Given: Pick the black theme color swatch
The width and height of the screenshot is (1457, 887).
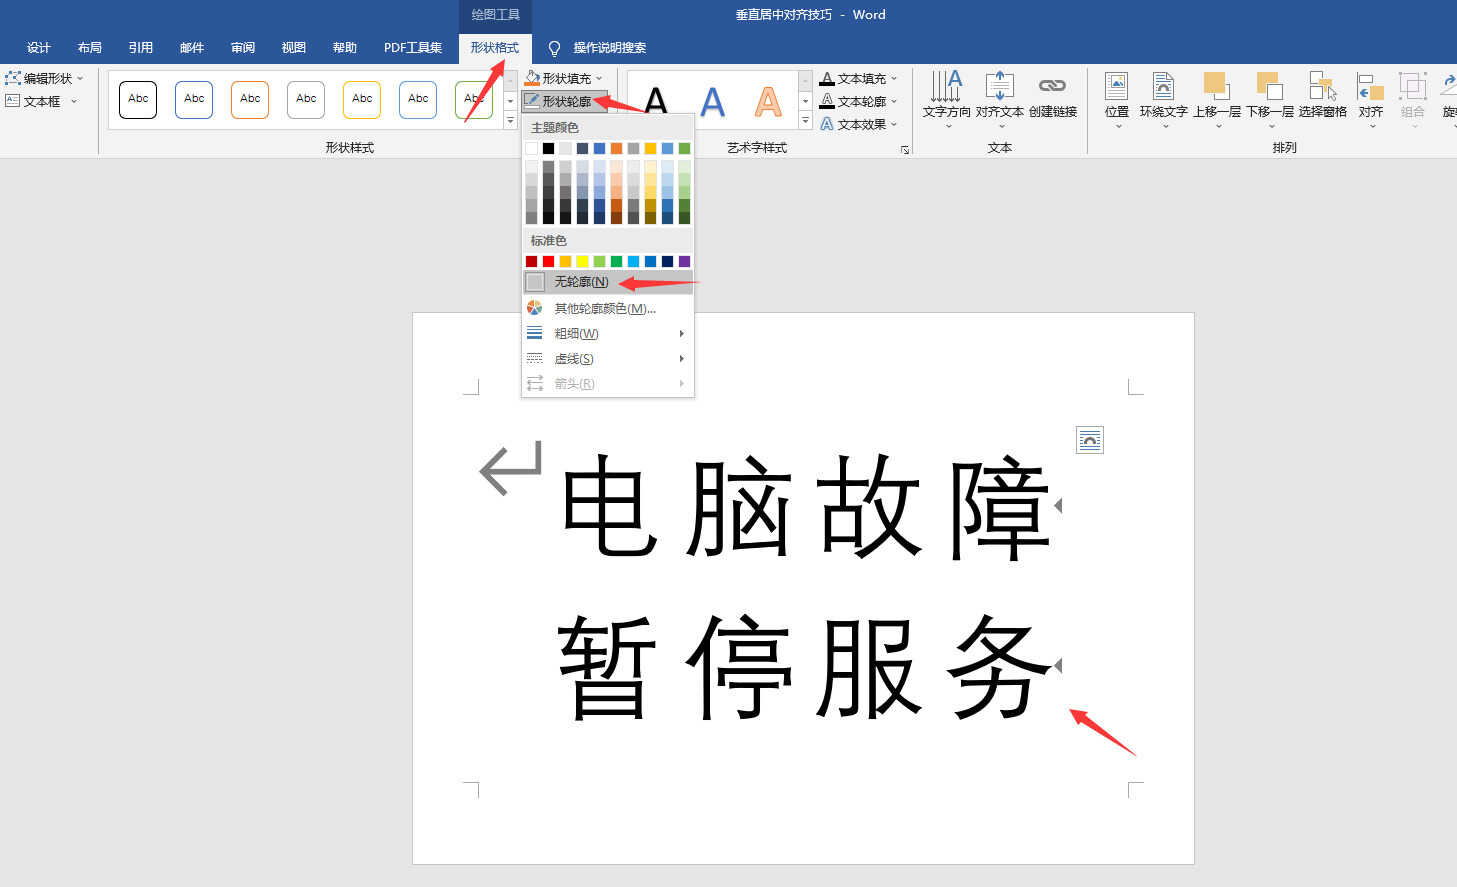Looking at the screenshot, I should (548, 148).
